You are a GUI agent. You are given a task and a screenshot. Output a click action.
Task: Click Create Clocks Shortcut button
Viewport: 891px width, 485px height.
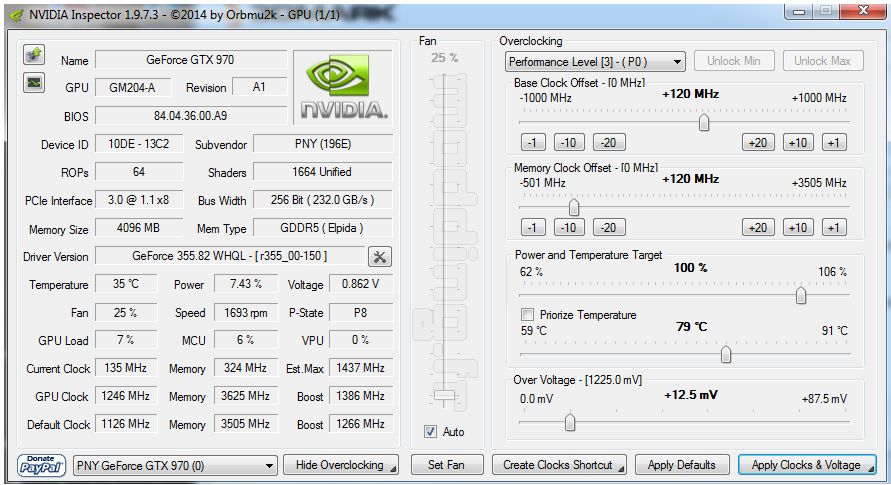(559, 465)
